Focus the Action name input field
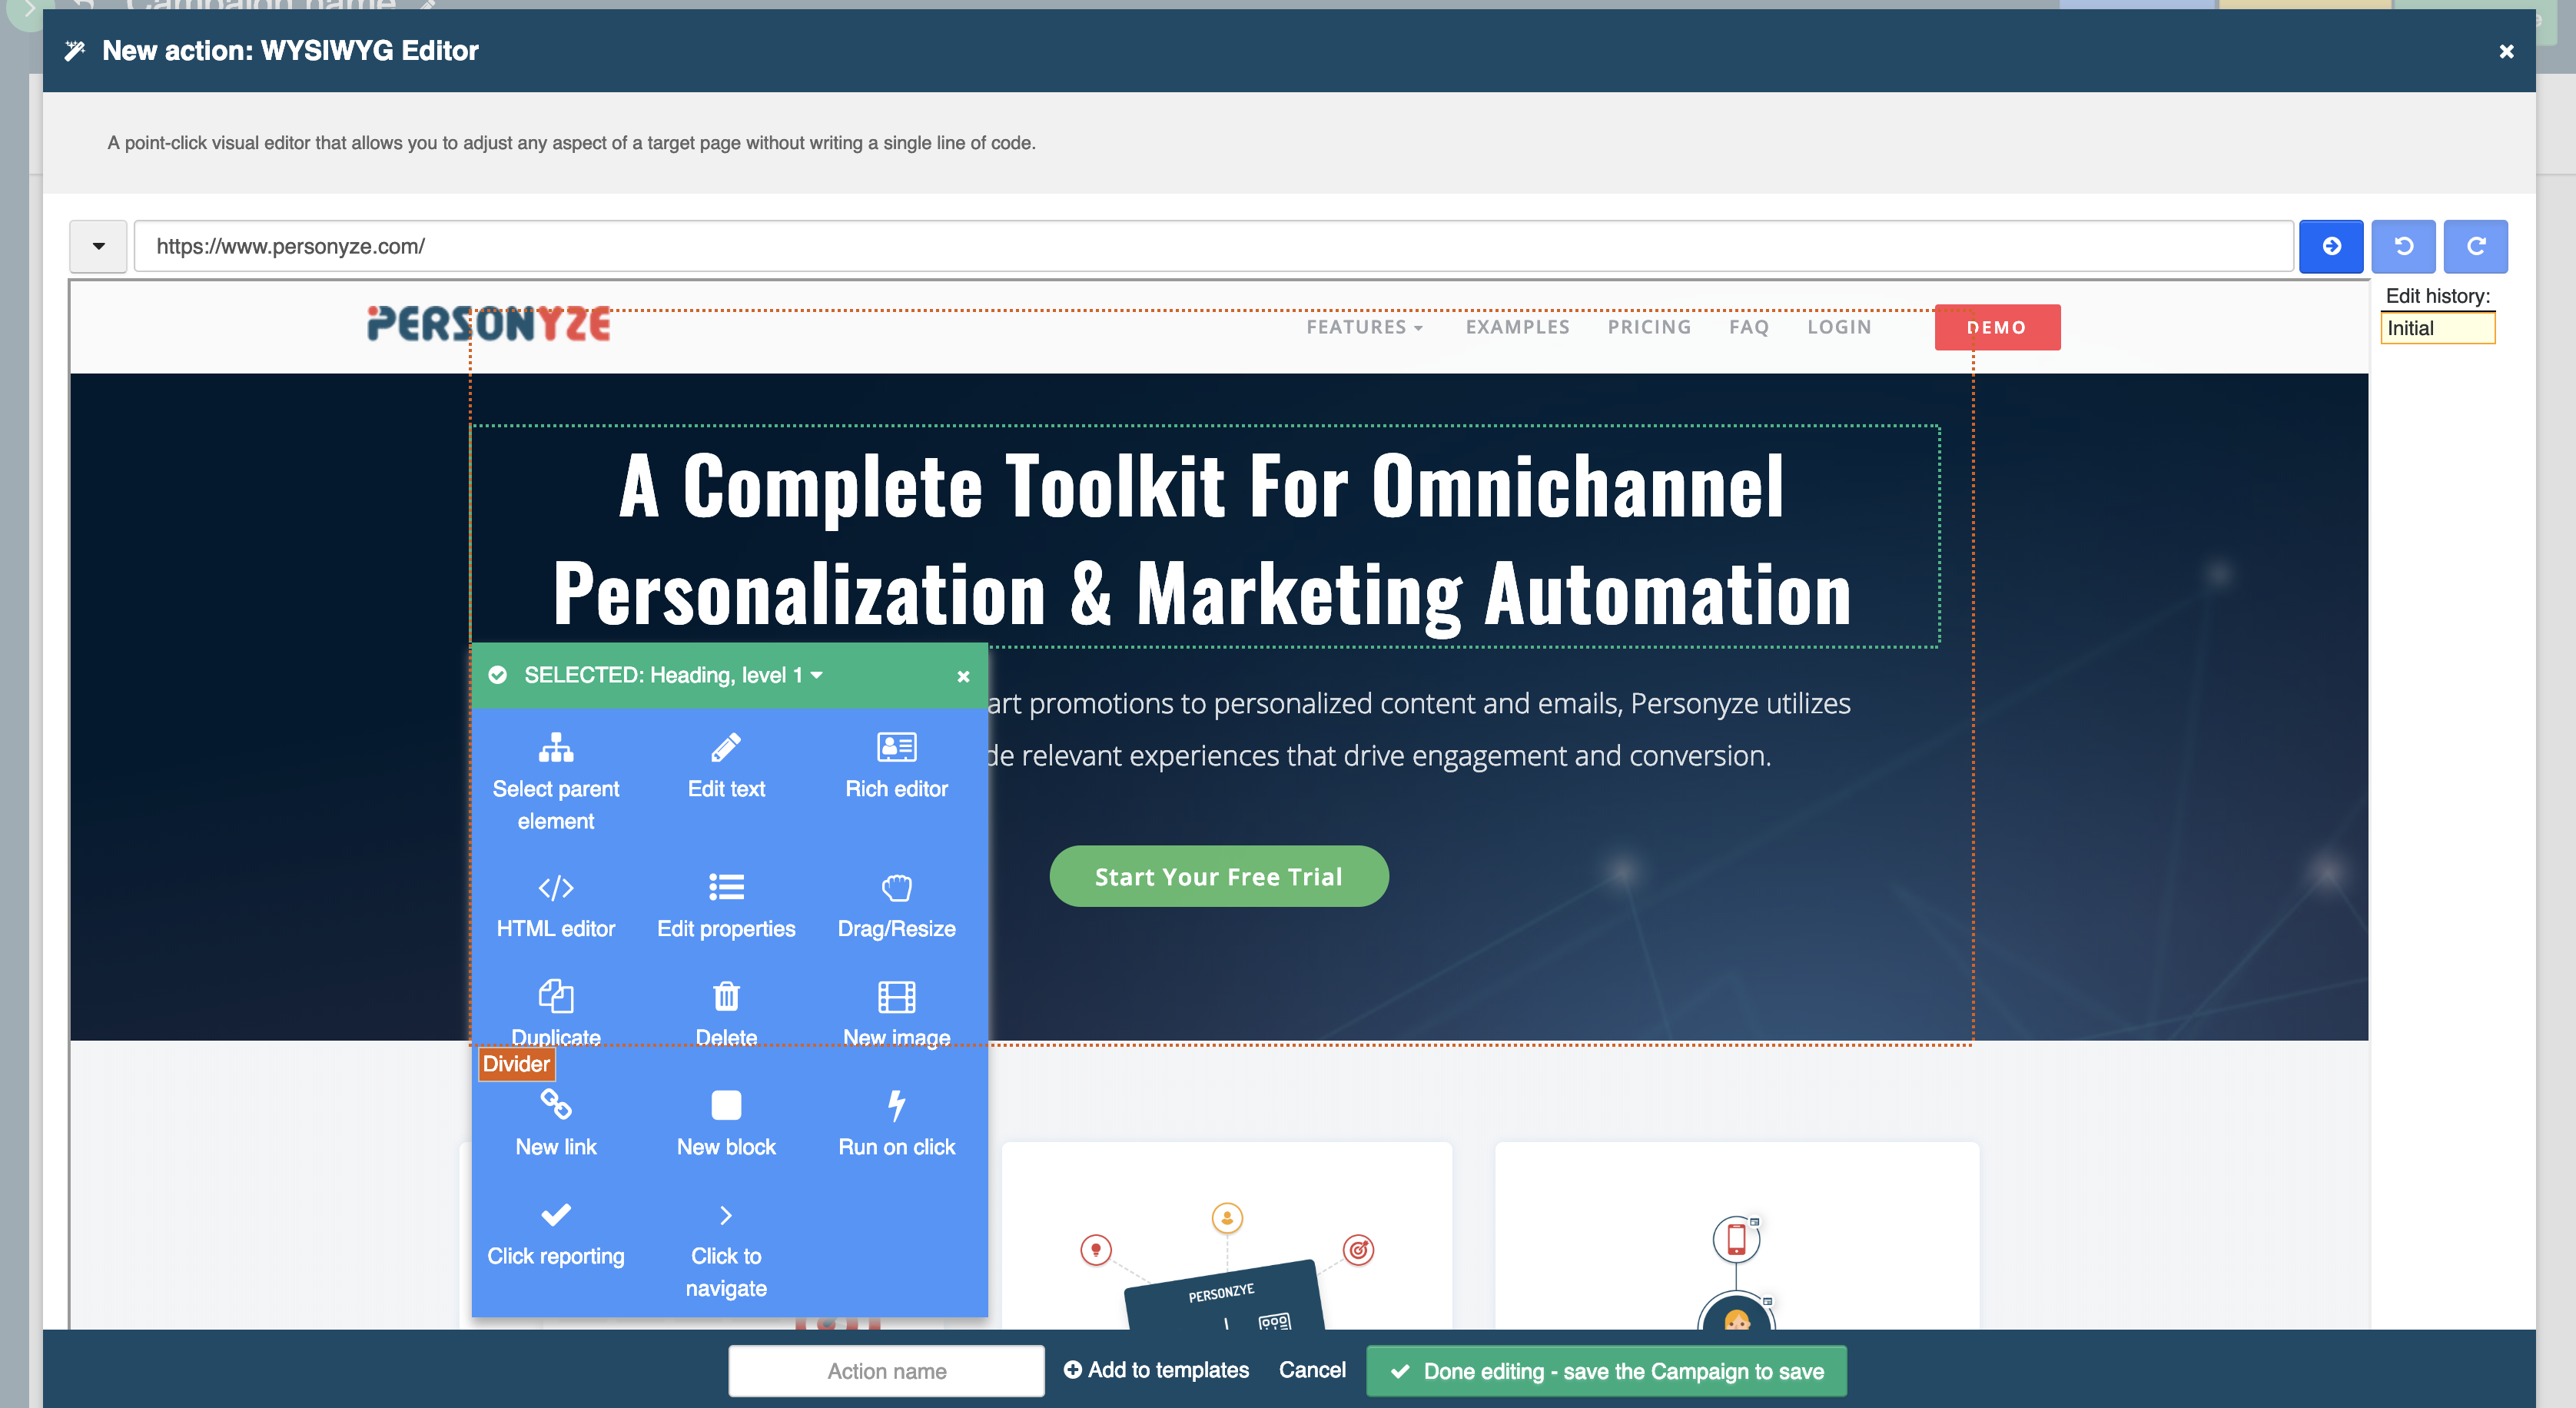Screen dimensions: 2576x1408 [x=886, y=1371]
